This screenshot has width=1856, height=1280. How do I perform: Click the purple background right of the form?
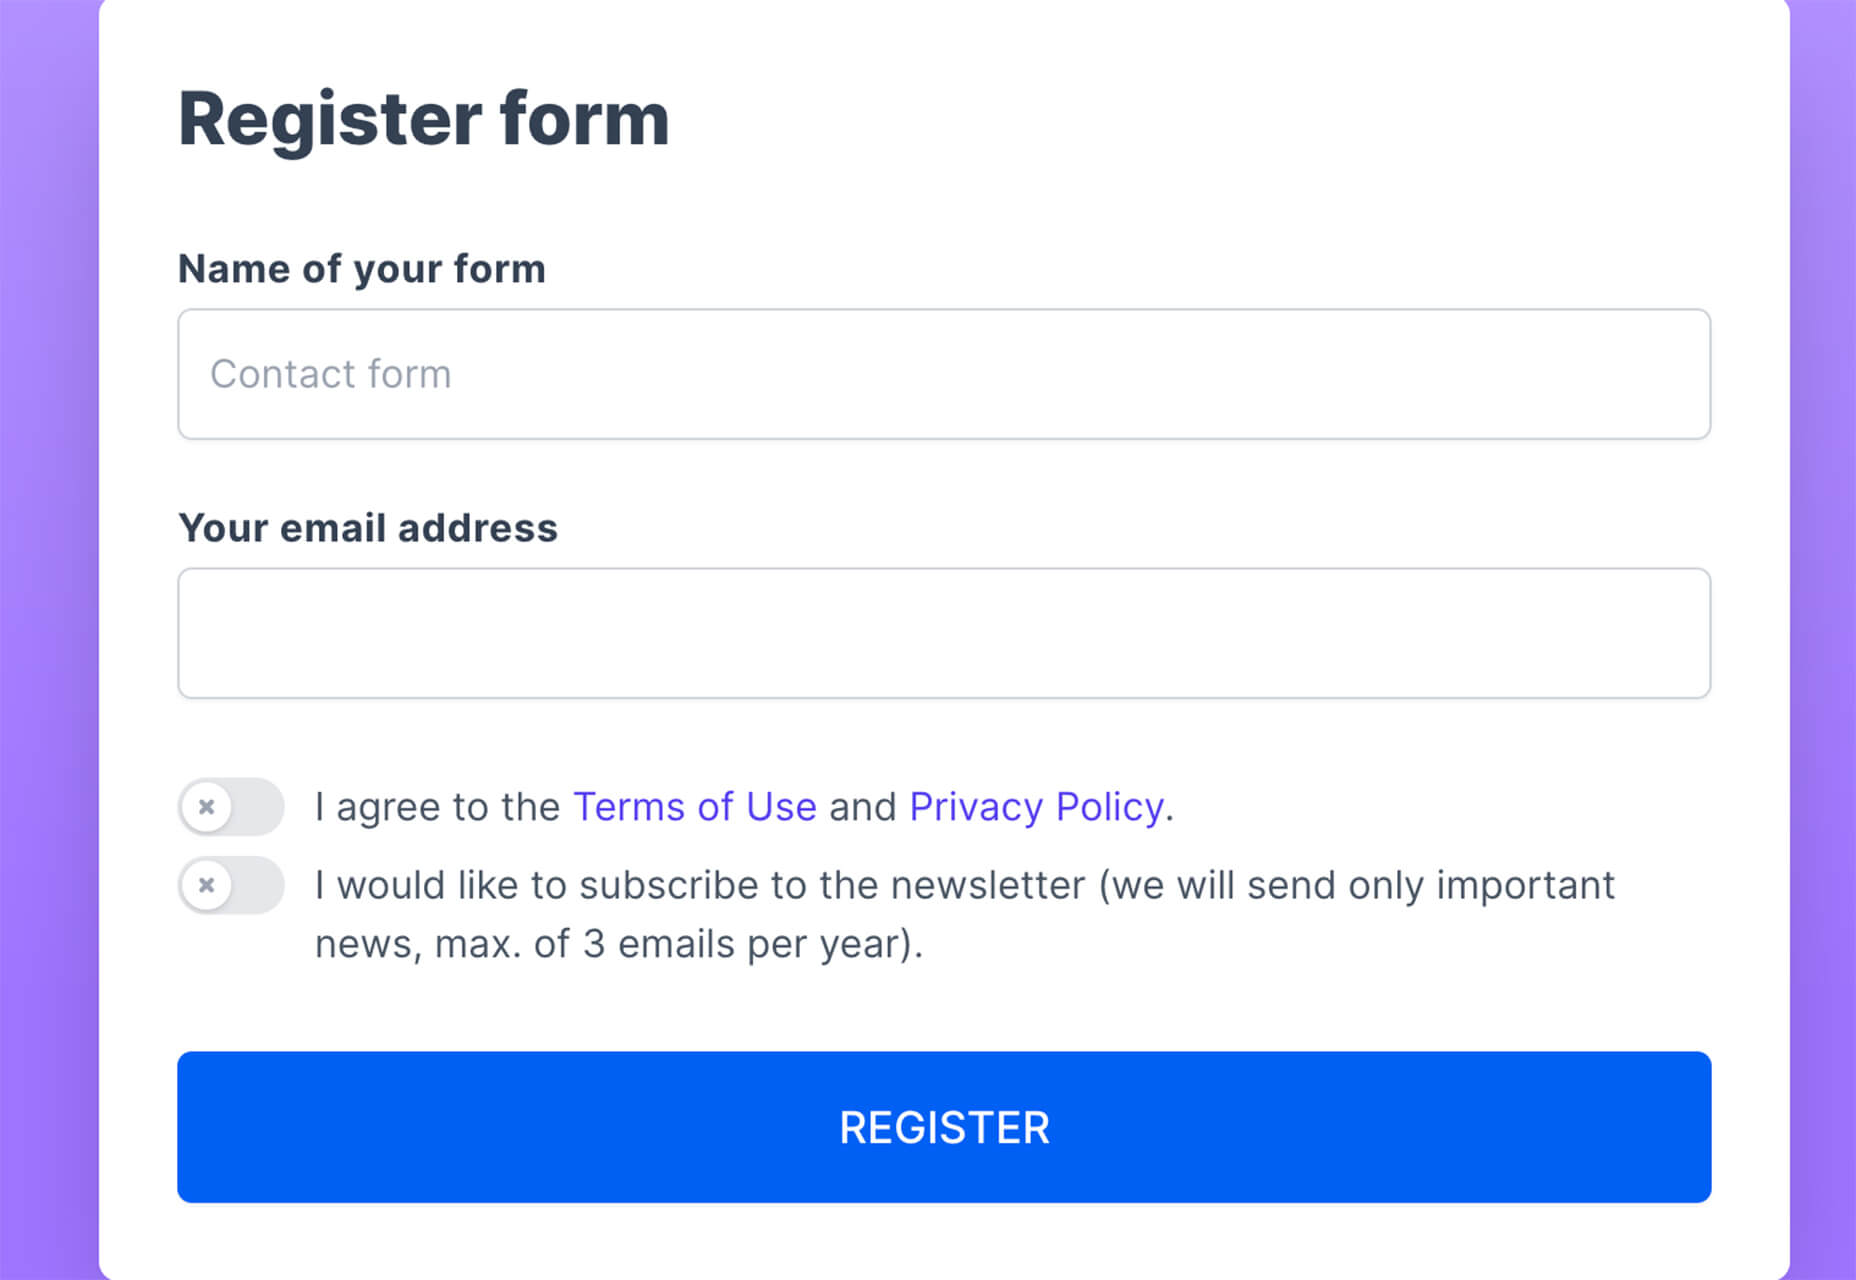(x=1822, y=640)
